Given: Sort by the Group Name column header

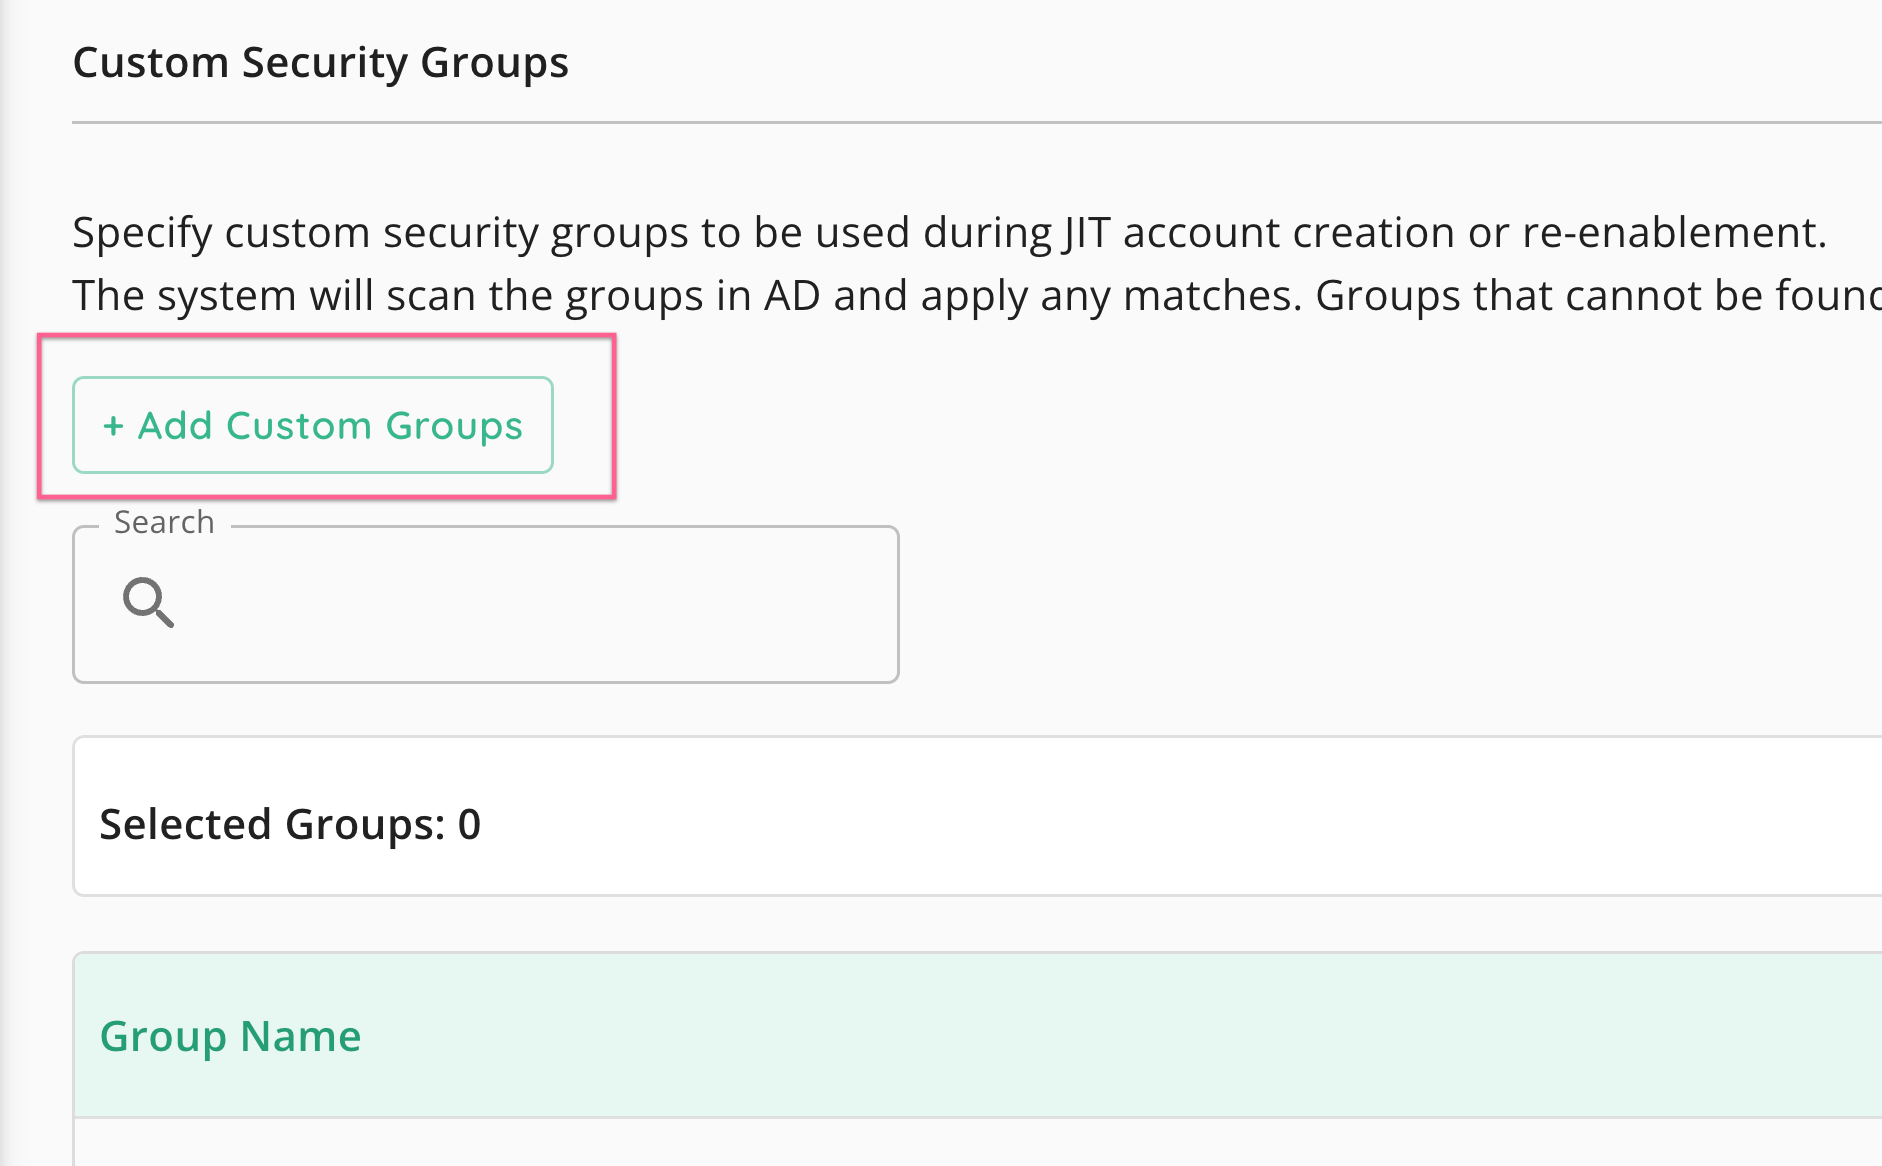Looking at the screenshot, I should (230, 1036).
